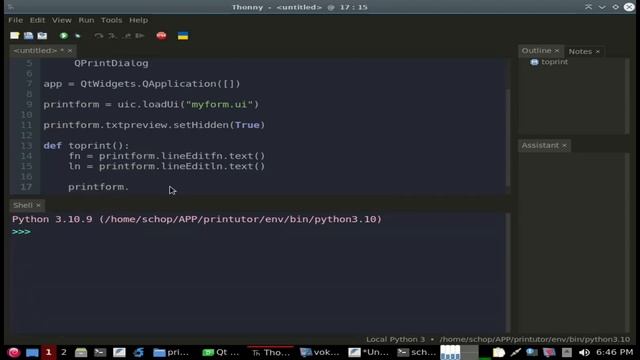The height and width of the screenshot is (360, 640).
Task: Click the show desktop taskbar icon
Action: pyautogui.click(x=32, y=352)
